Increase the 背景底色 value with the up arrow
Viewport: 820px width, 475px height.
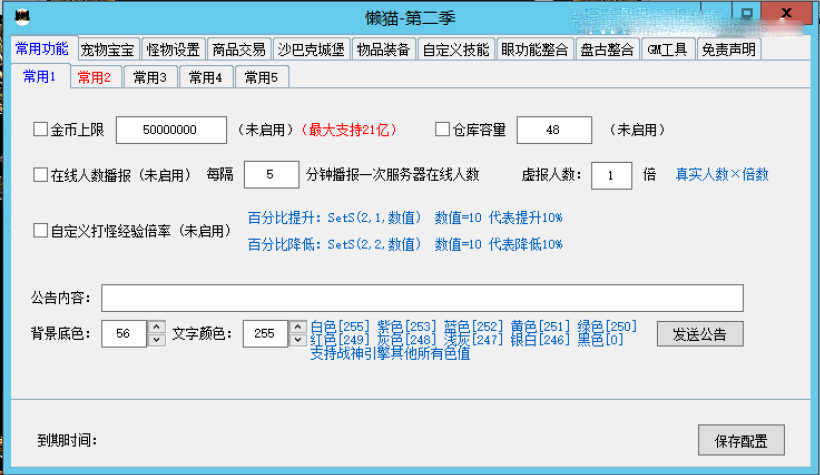pyautogui.click(x=156, y=327)
